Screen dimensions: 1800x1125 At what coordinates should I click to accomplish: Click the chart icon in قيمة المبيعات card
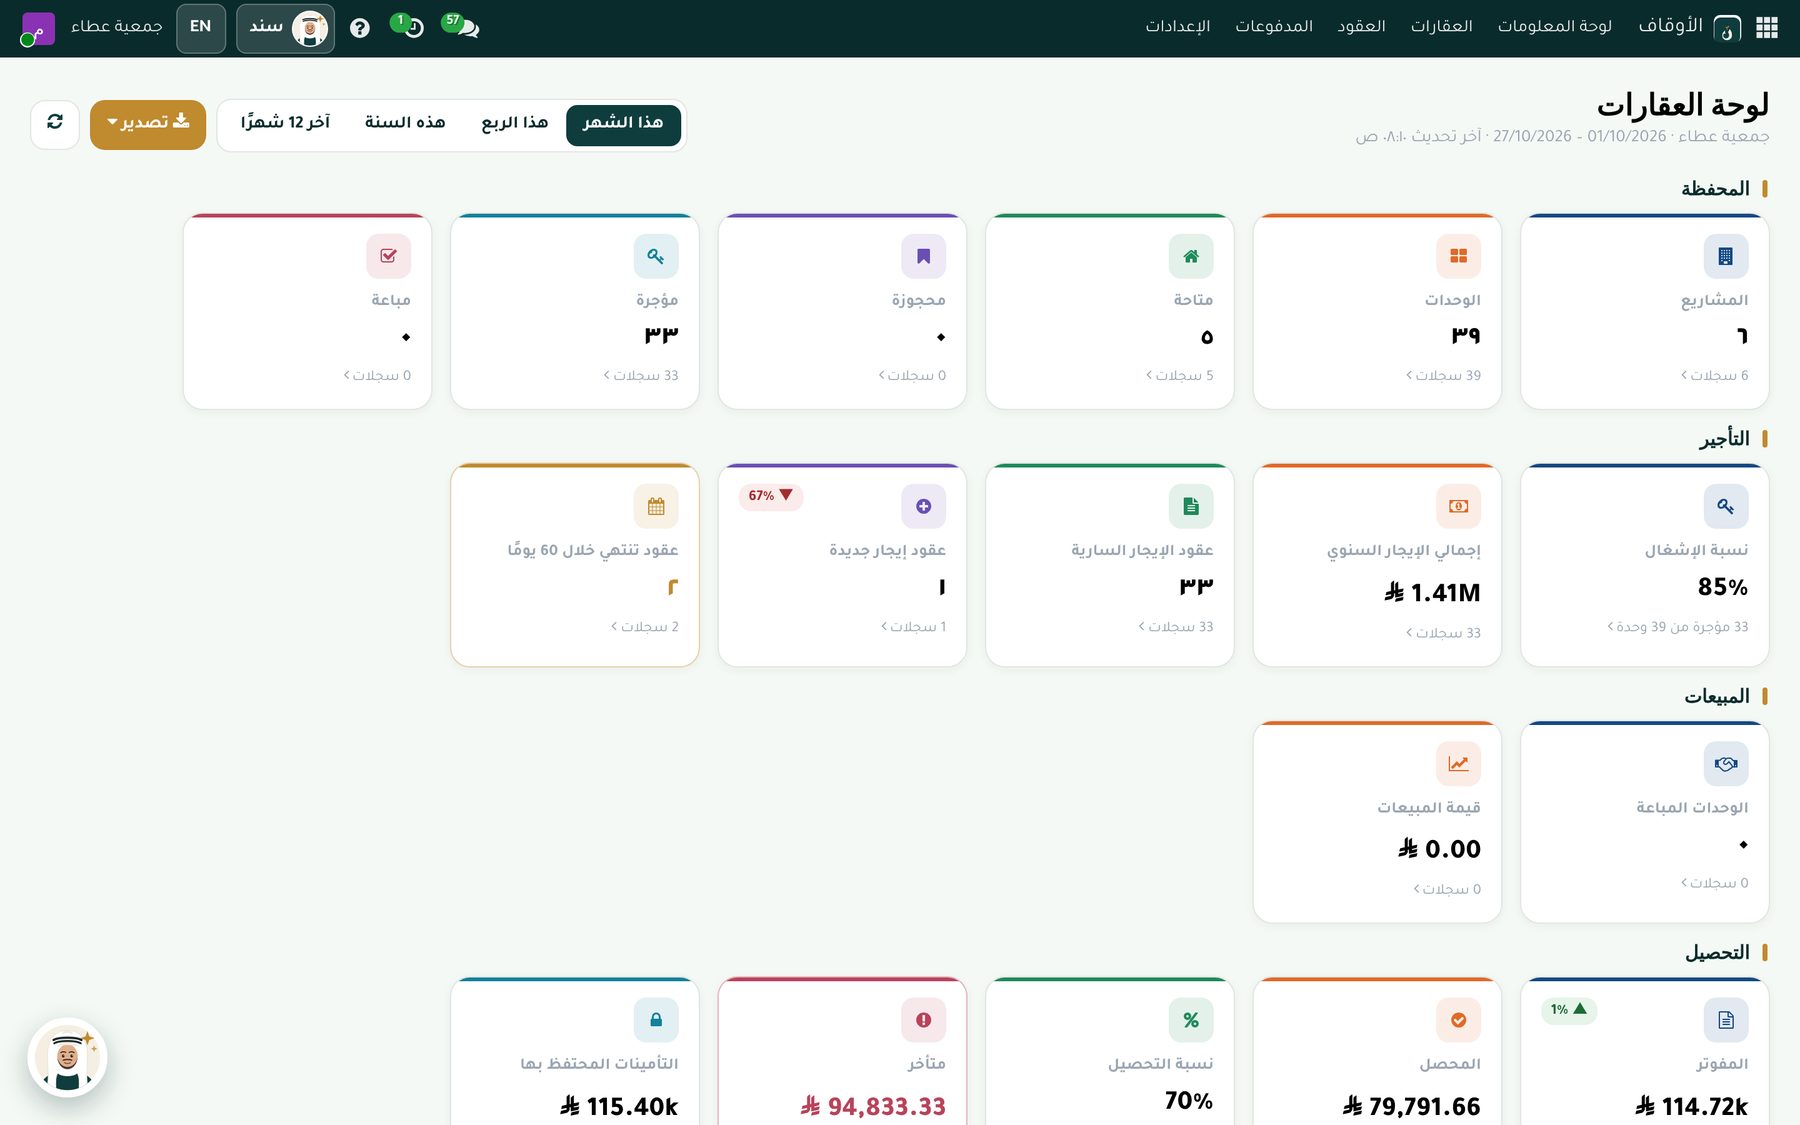[x=1459, y=764]
